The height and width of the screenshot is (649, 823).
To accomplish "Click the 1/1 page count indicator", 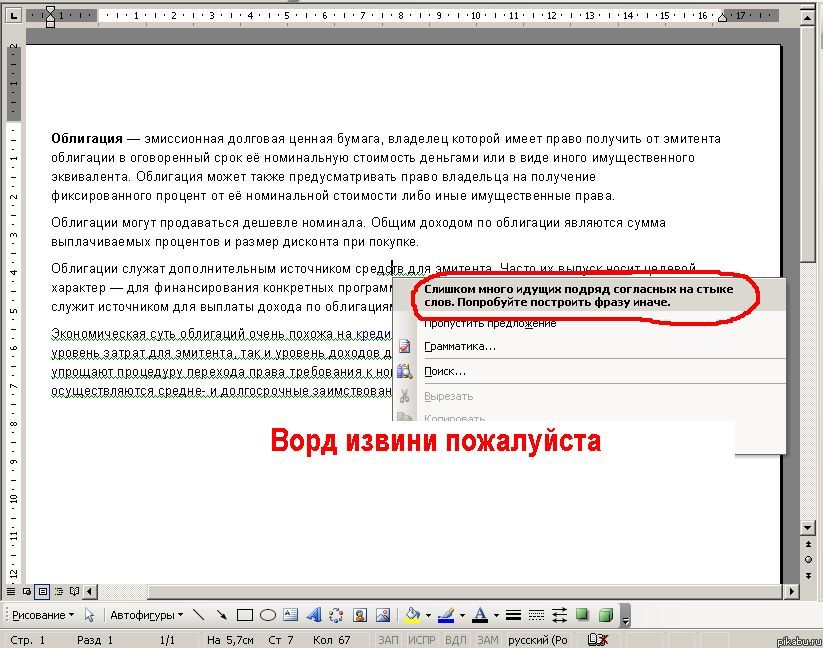I will (x=167, y=640).
